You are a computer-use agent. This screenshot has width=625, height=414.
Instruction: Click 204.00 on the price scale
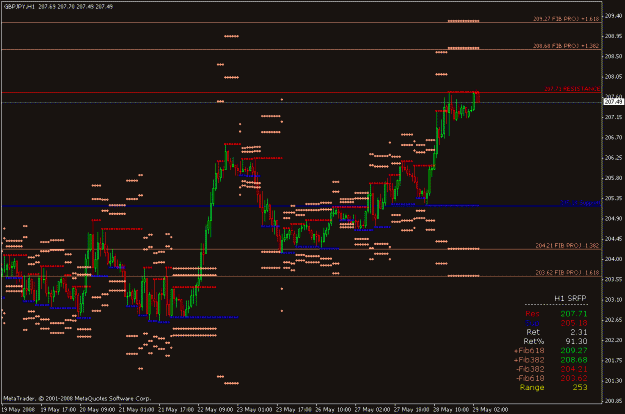(x=613, y=259)
